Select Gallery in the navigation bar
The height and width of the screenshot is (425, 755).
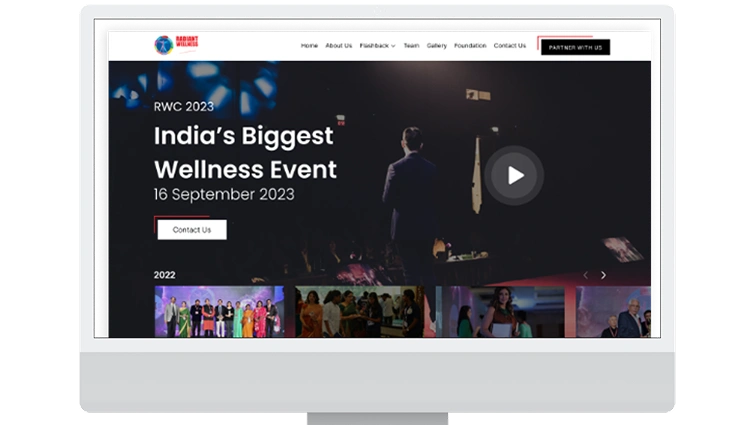(437, 46)
